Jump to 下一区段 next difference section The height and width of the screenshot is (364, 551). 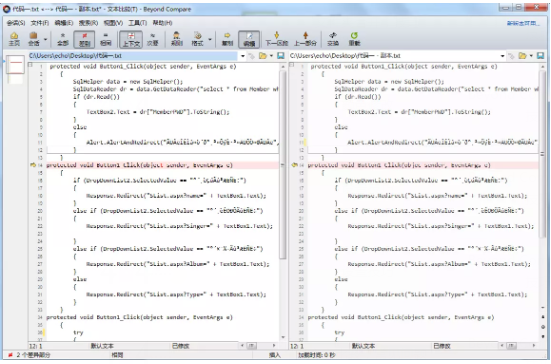coord(277,39)
